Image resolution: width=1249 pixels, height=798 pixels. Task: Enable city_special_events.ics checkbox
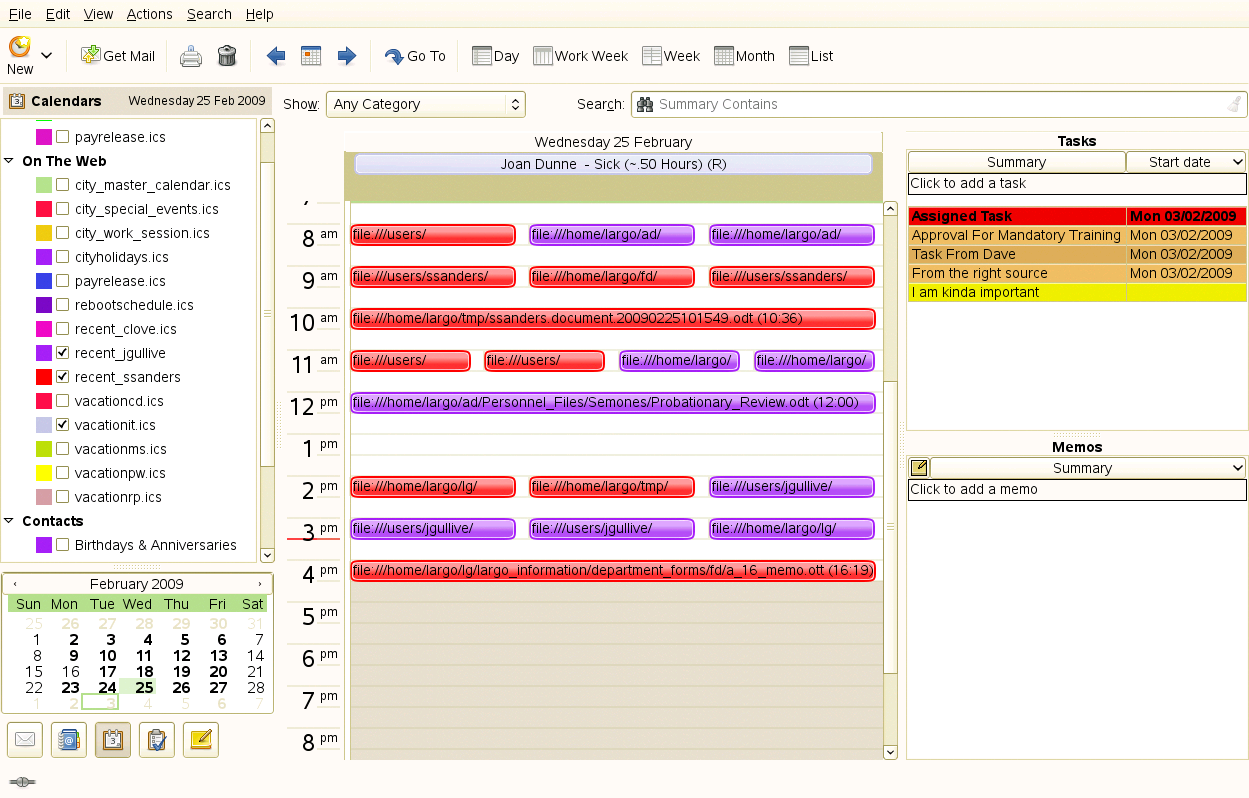point(62,209)
